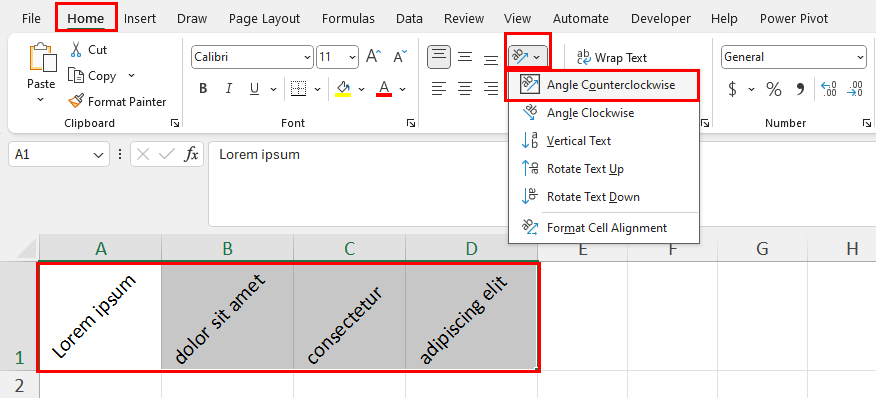Choose Rotate Text Up

603,169
